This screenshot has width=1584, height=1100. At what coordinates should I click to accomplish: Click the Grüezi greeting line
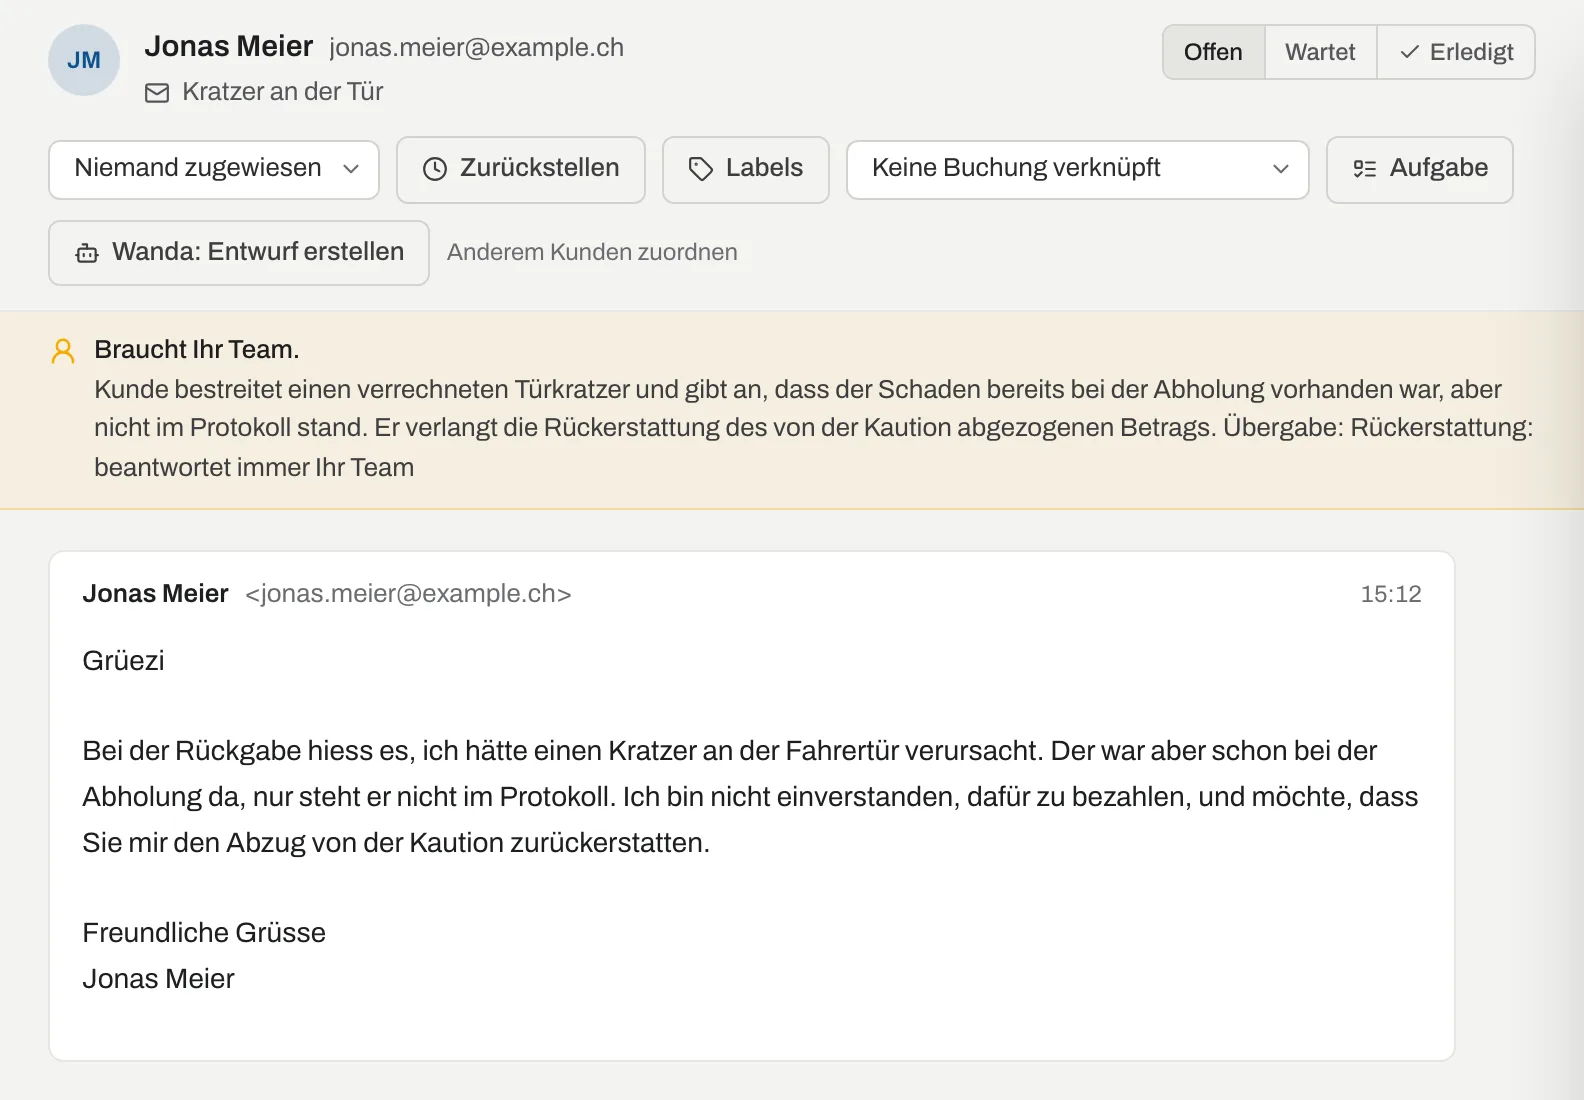123,660
